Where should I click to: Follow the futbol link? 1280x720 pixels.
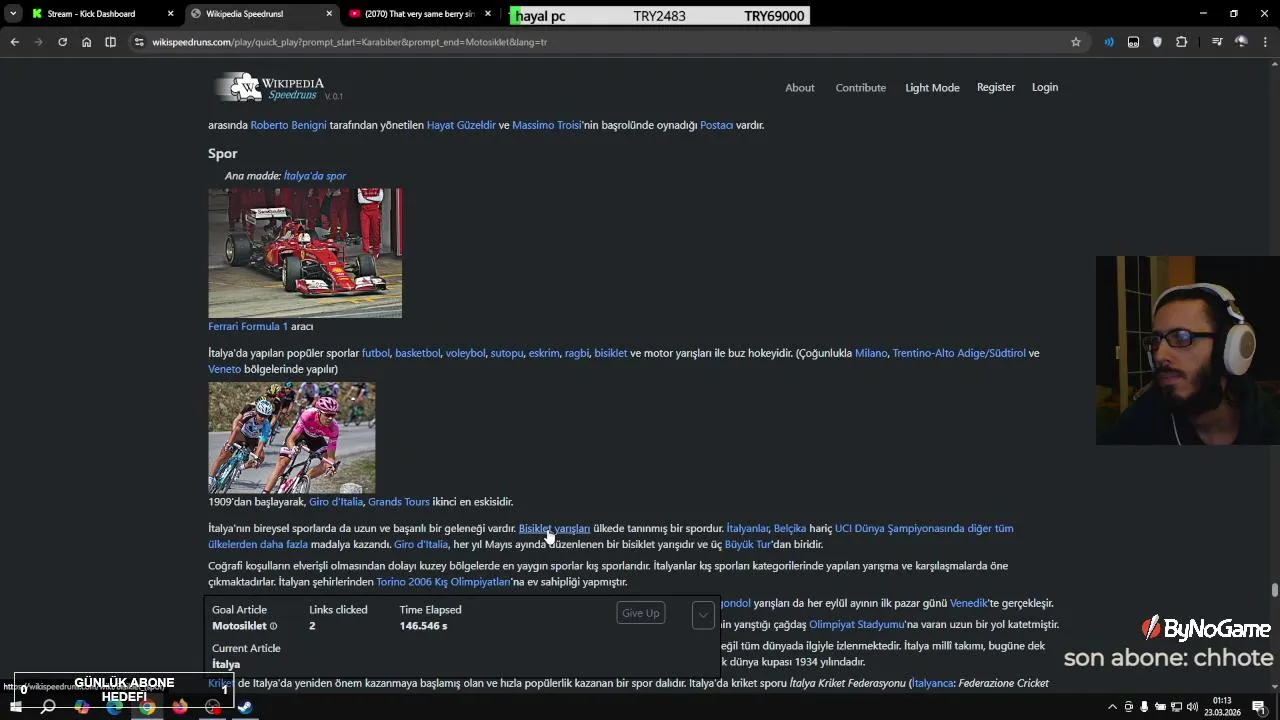(376, 353)
